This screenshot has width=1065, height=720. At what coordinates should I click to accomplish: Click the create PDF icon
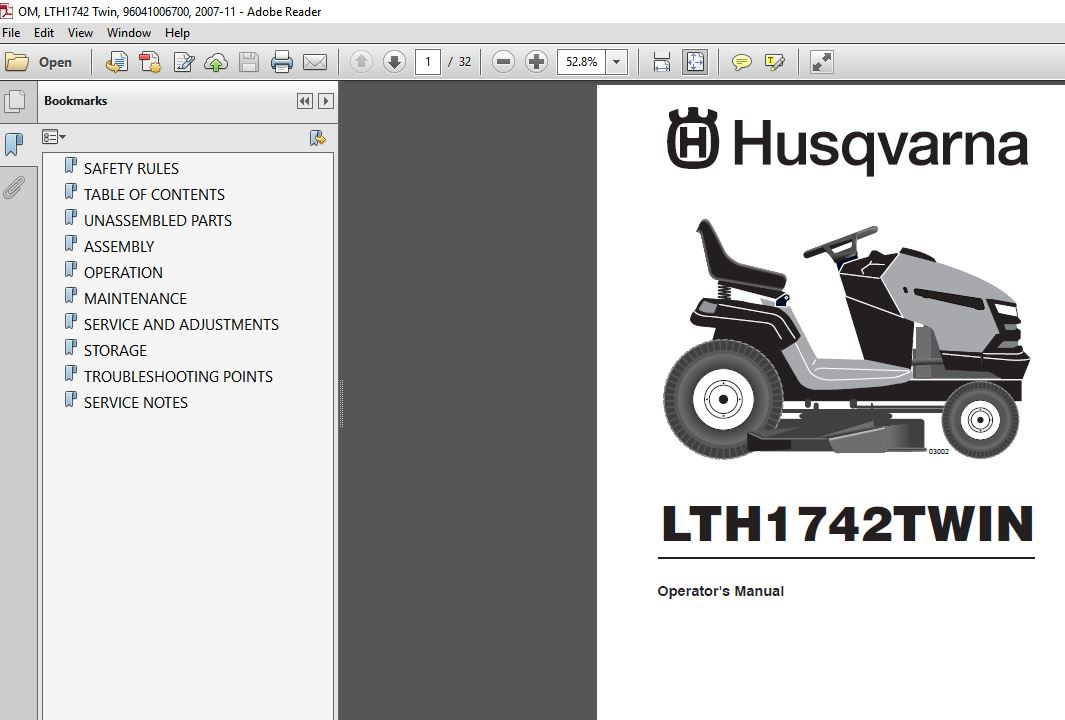(149, 62)
